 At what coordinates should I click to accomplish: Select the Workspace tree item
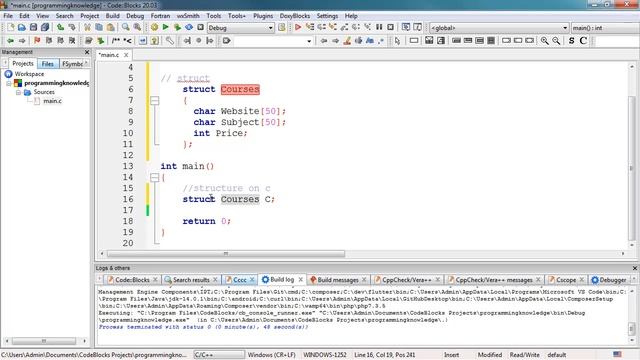[29, 74]
